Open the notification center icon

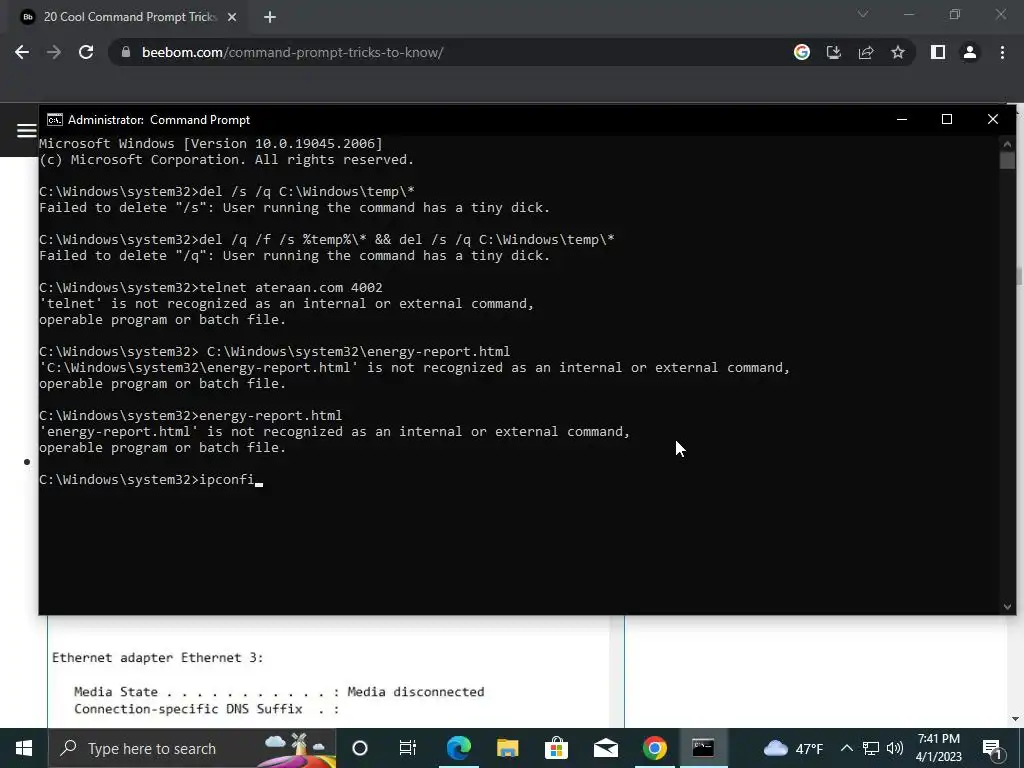991,748
